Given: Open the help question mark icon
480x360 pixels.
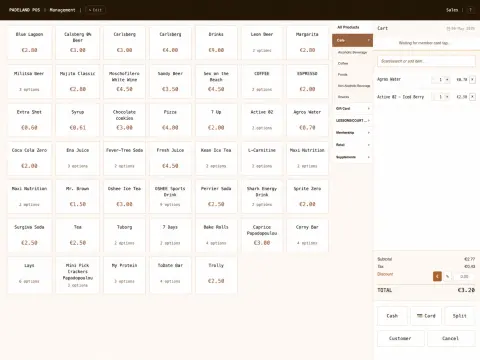Looking at the screenshot, I should coord(470,10).
